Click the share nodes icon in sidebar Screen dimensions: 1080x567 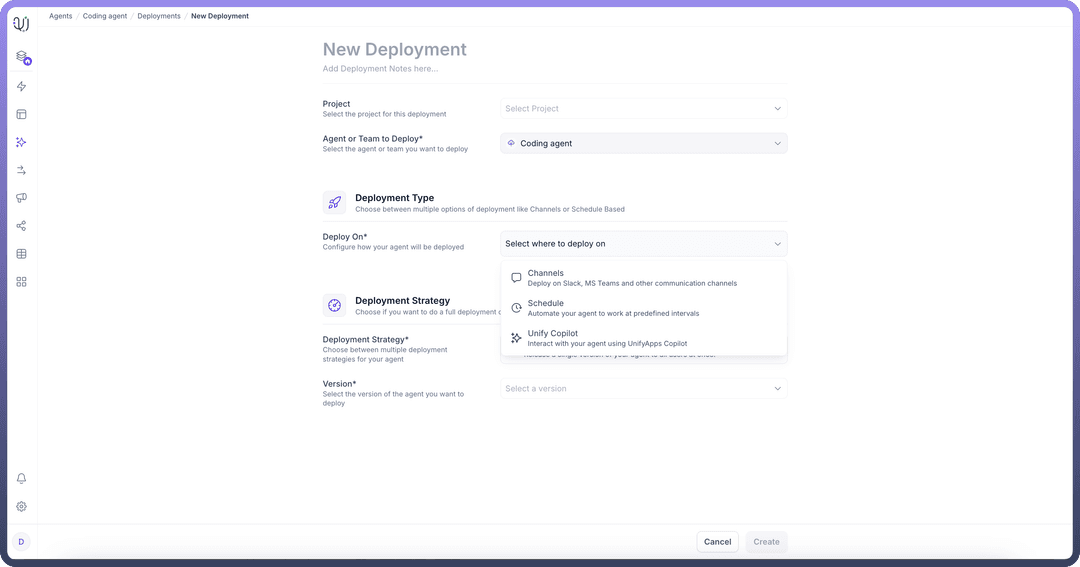pos(21,226)
